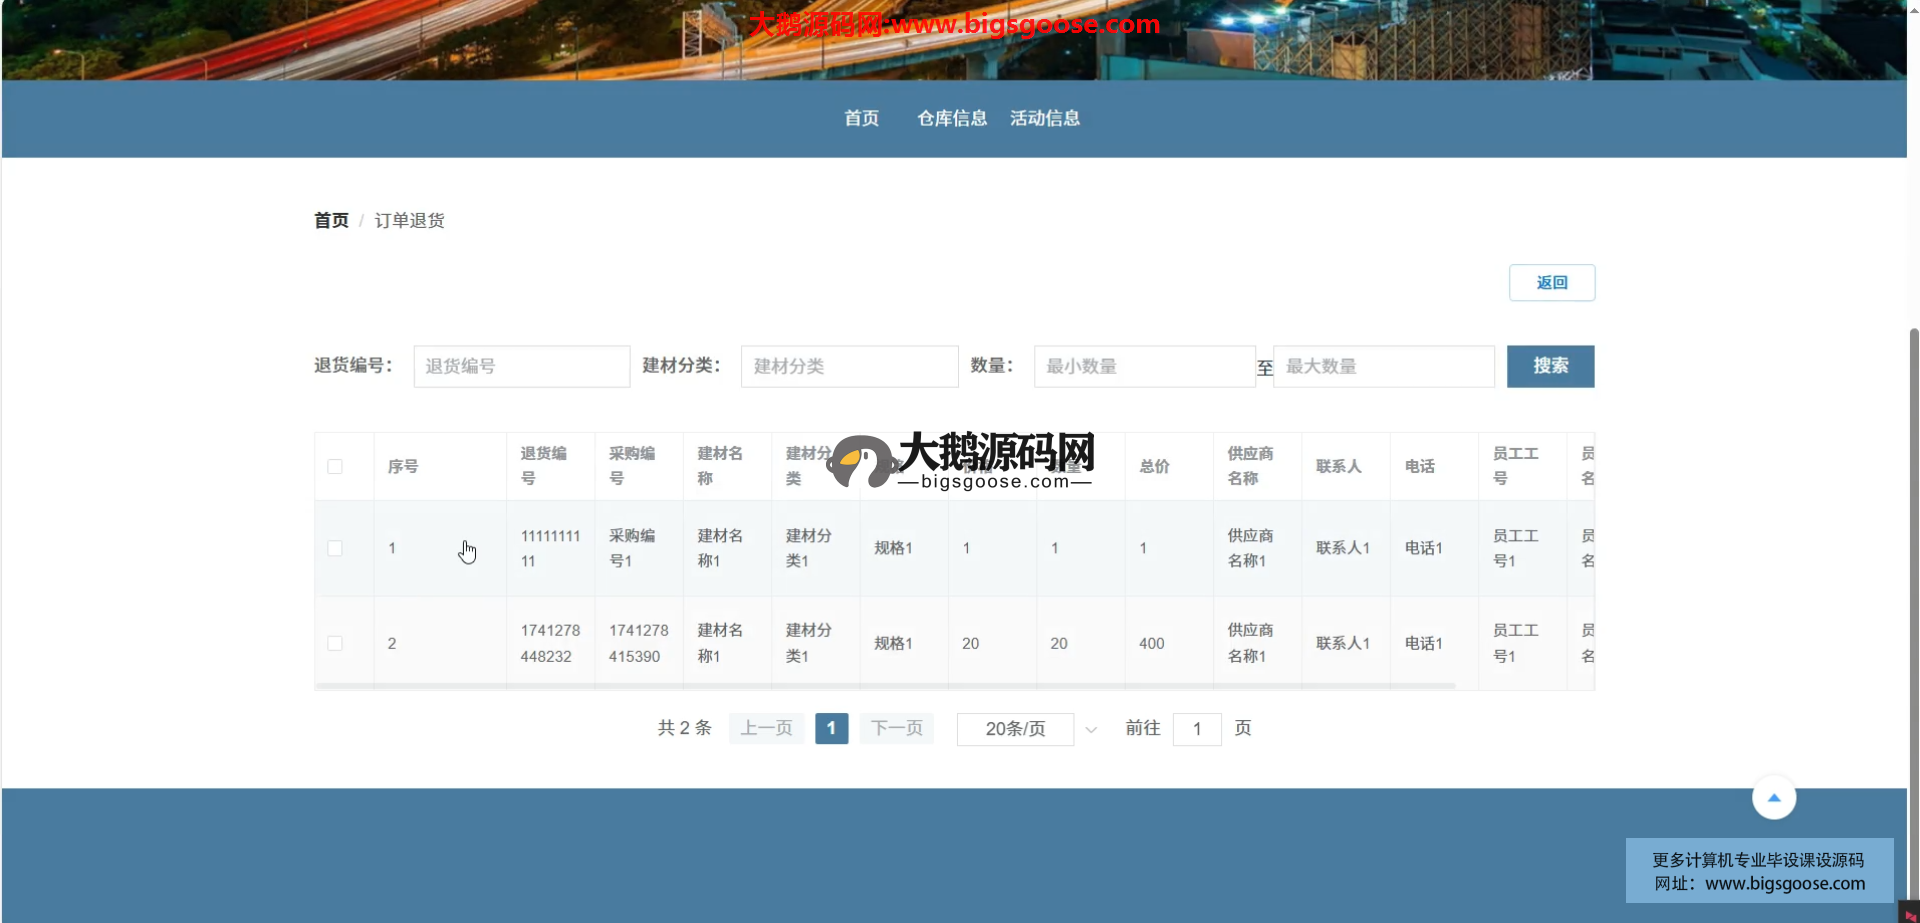The height and width of the screenshot is (923, 1920).
Task: Open 首页 in the navigation bar
Action: (x=861, y=118)
